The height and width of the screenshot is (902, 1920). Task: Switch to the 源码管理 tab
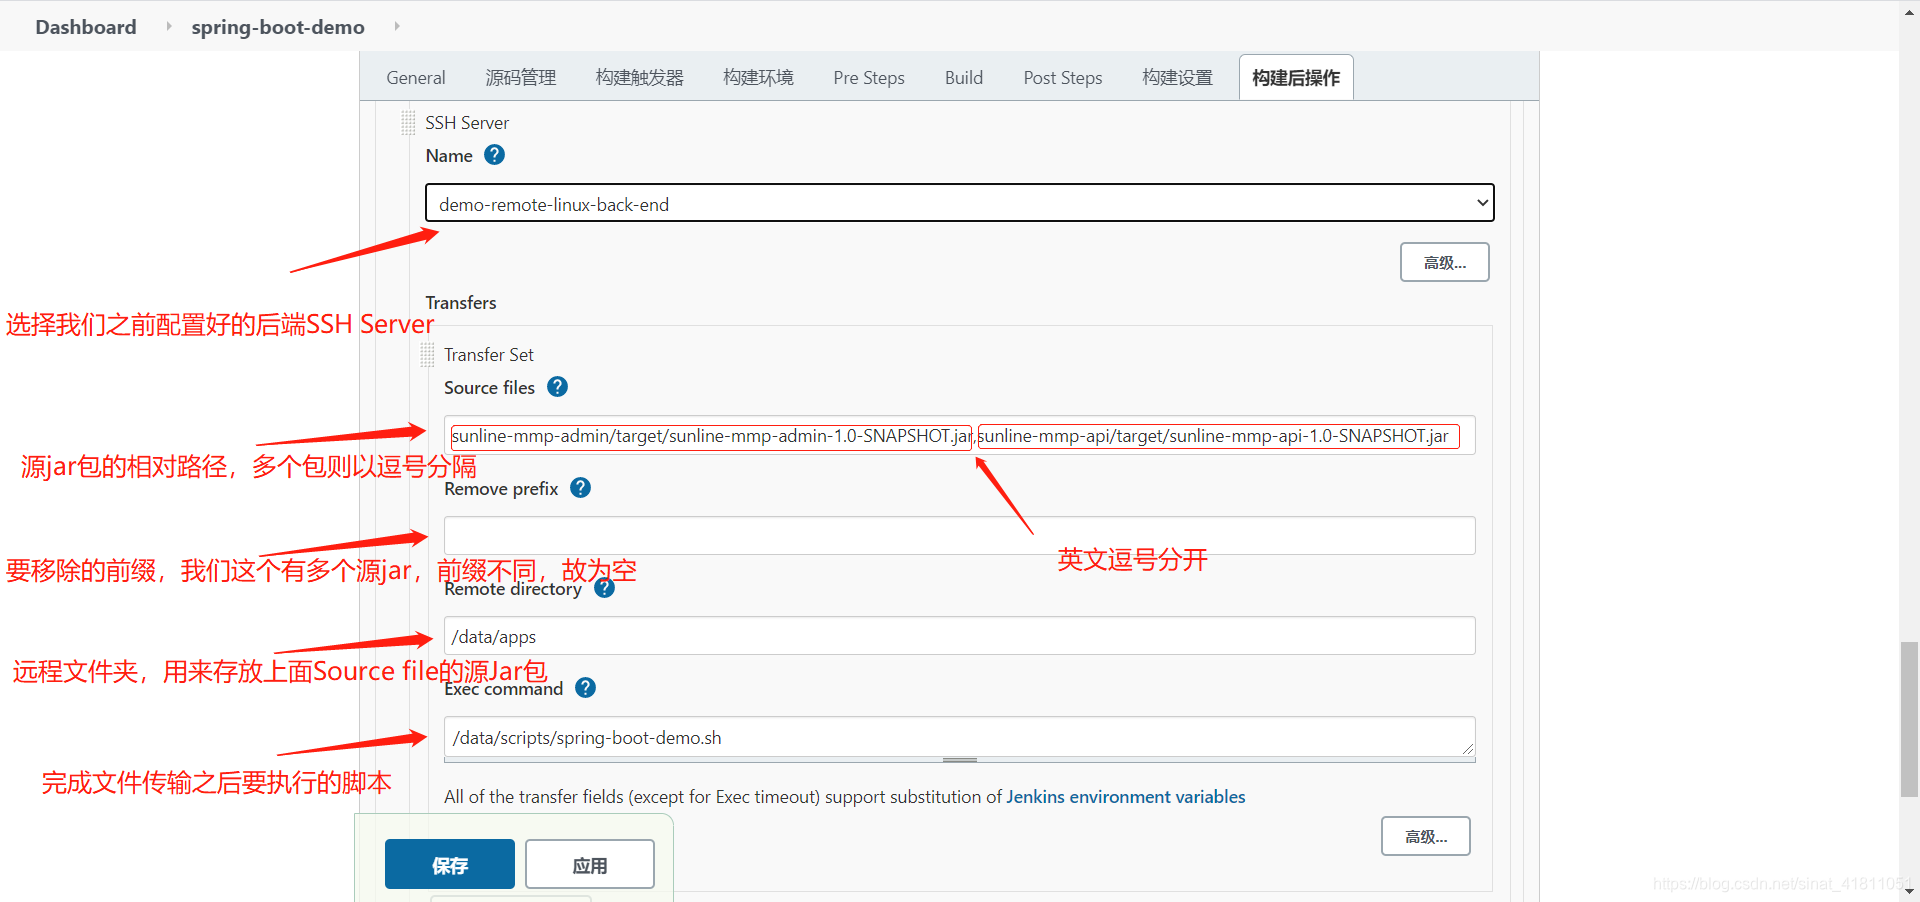[x=520, y=78]
